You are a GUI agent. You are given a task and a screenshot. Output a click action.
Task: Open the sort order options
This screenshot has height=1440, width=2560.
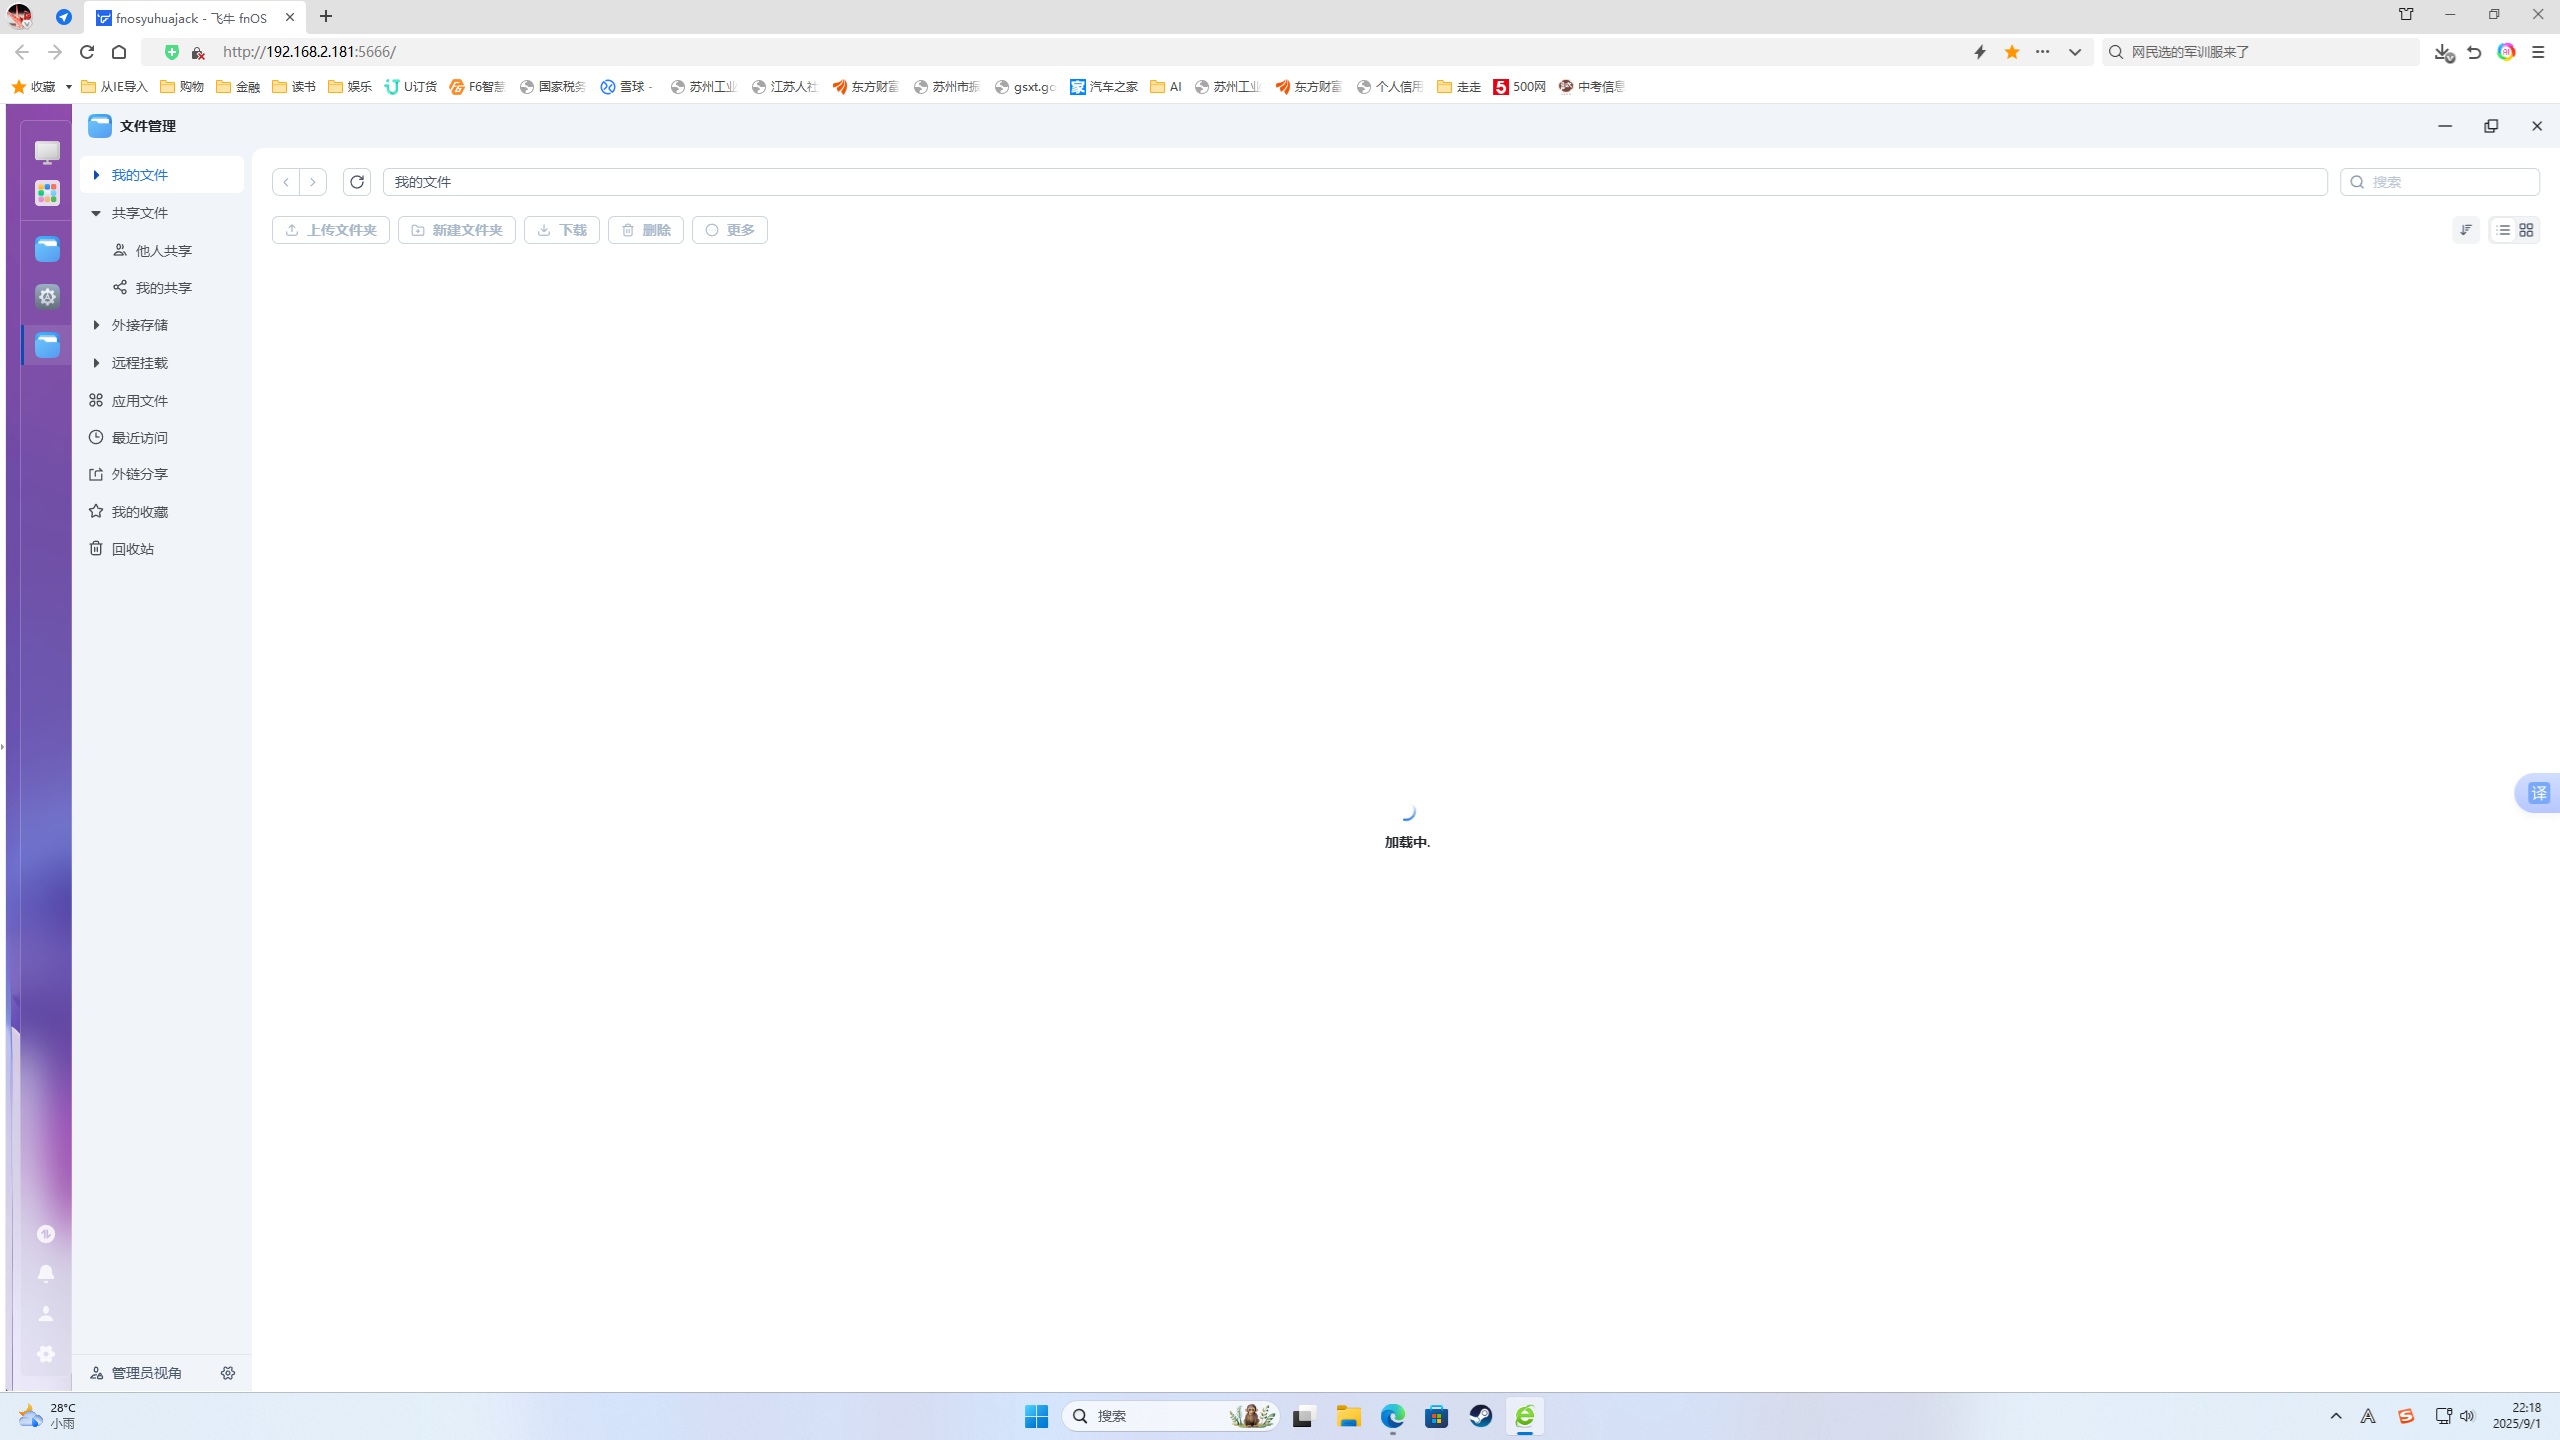2466,230
